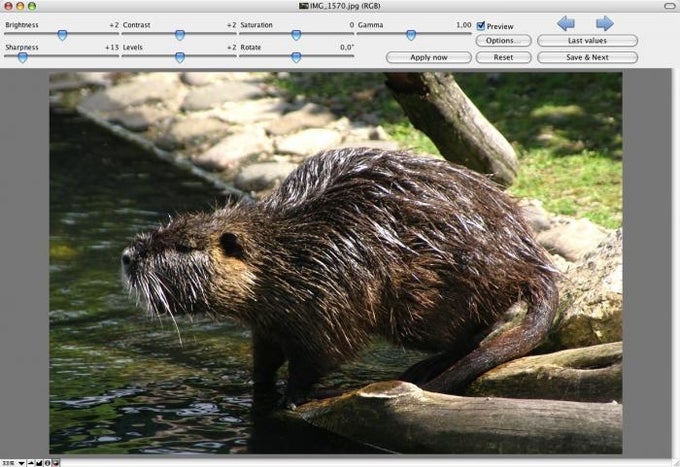Click the Rotate slider handle

pyautogui.click(x=296, y=57)
